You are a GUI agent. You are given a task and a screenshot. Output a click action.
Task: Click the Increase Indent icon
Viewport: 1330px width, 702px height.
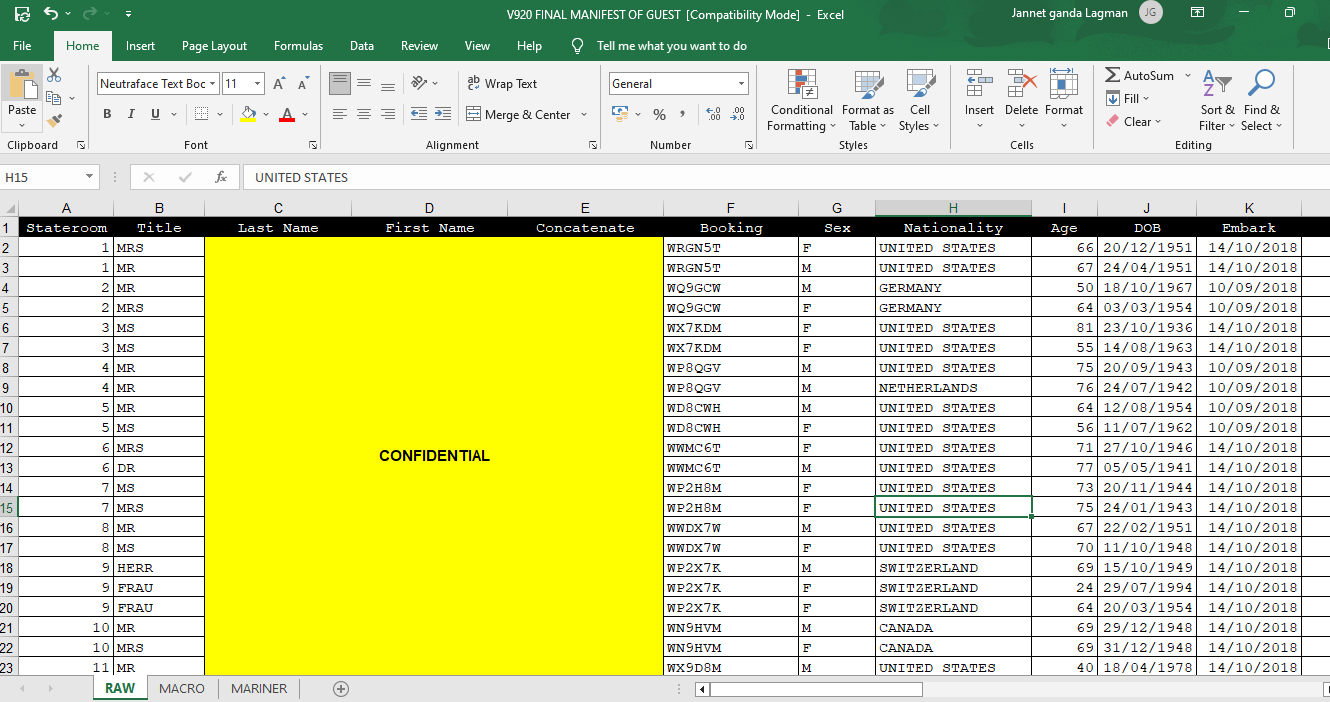pyautogui.click(x=441, y=115)
